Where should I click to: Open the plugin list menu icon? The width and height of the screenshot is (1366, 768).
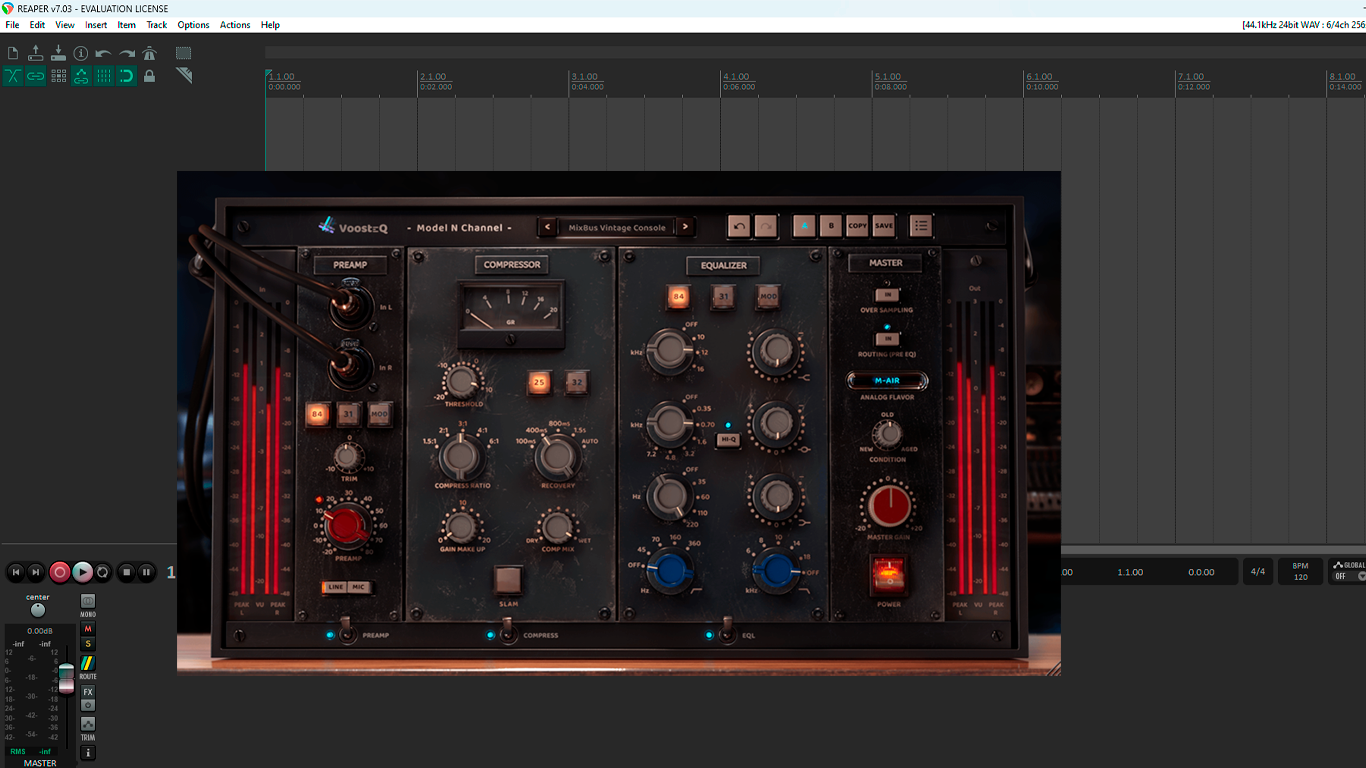[921, 226]
